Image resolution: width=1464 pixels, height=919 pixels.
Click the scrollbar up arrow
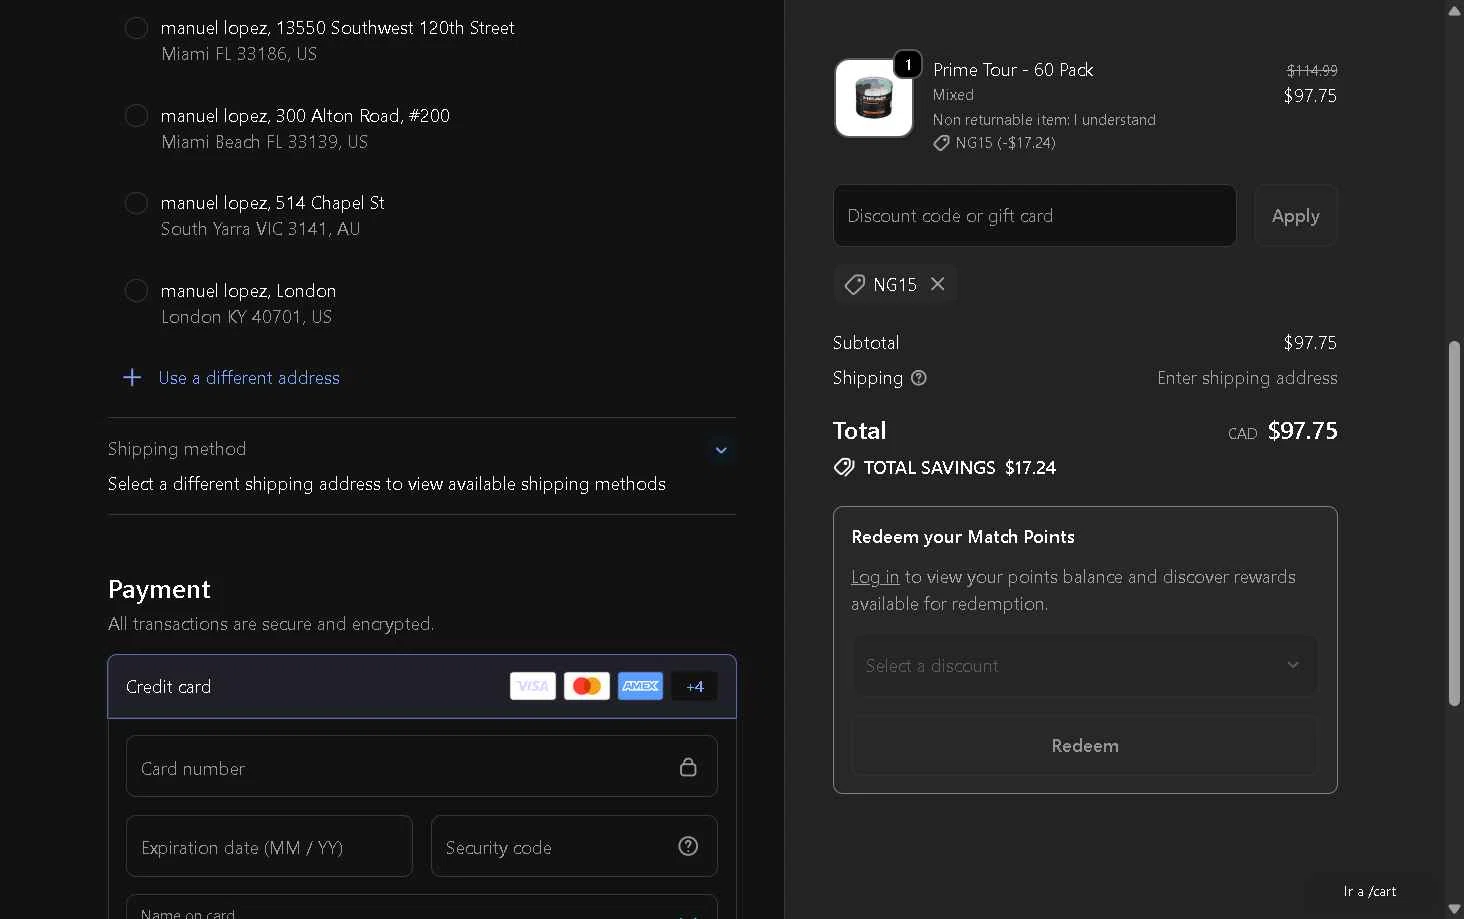(x=1454, y=10)
